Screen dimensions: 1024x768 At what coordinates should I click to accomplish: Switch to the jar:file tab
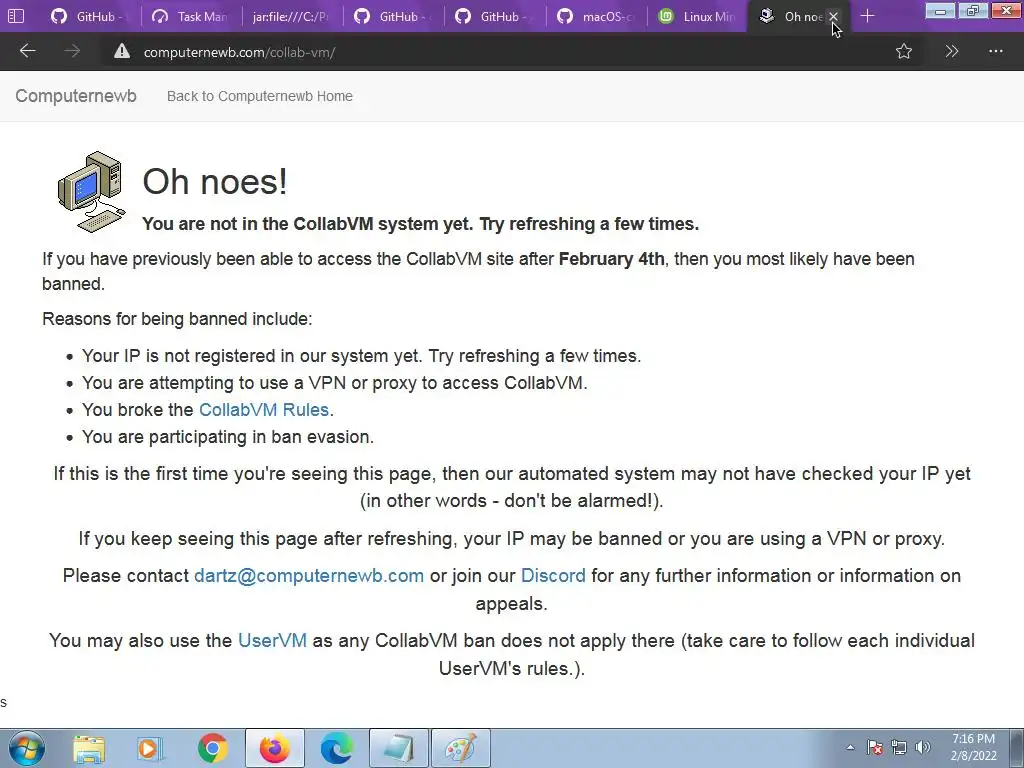[x=291, y=16]
